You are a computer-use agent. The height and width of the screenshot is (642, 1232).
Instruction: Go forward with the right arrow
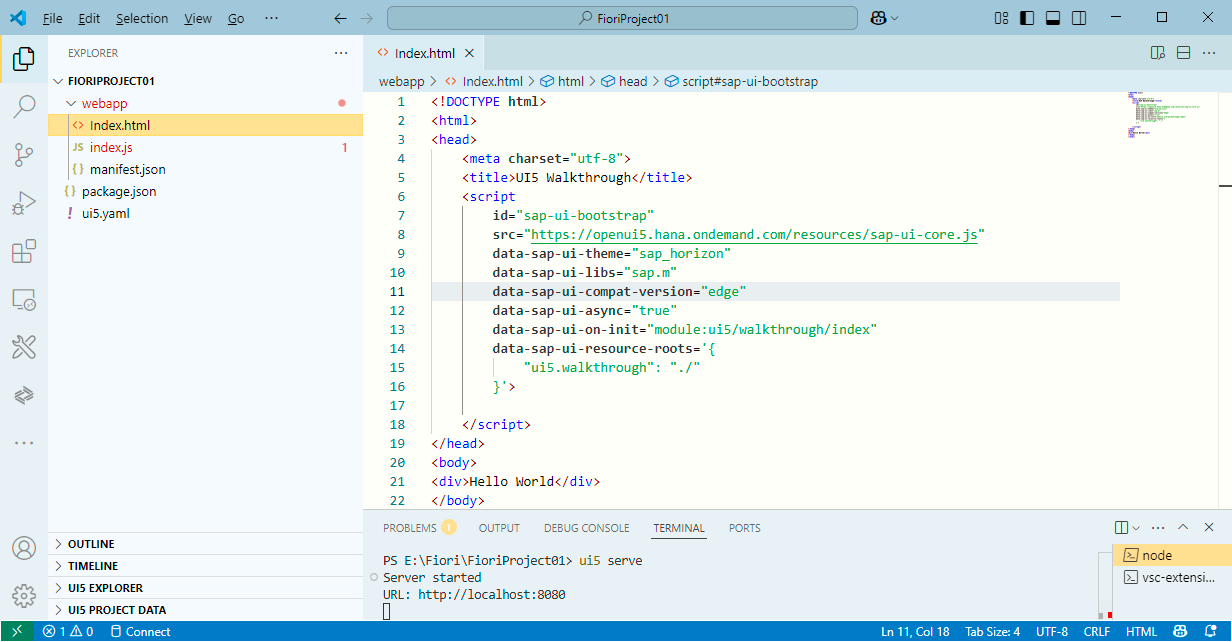pos(366,18)
